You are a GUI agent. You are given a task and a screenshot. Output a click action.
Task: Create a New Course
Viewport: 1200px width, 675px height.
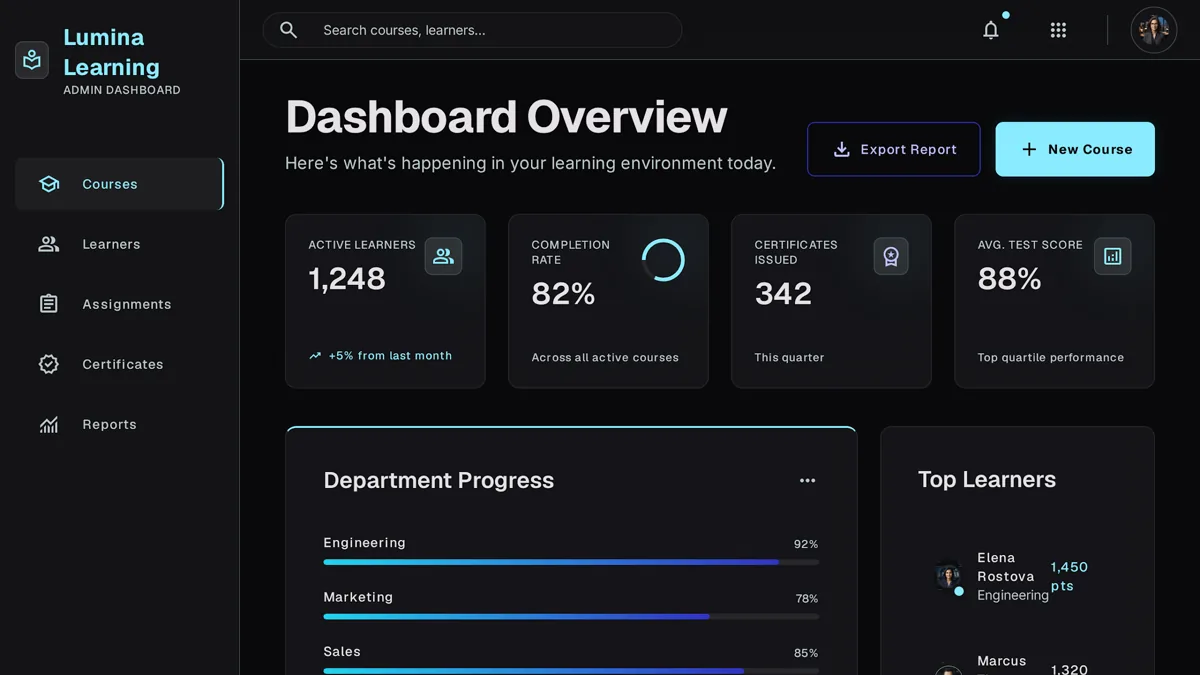point(1075,149)
